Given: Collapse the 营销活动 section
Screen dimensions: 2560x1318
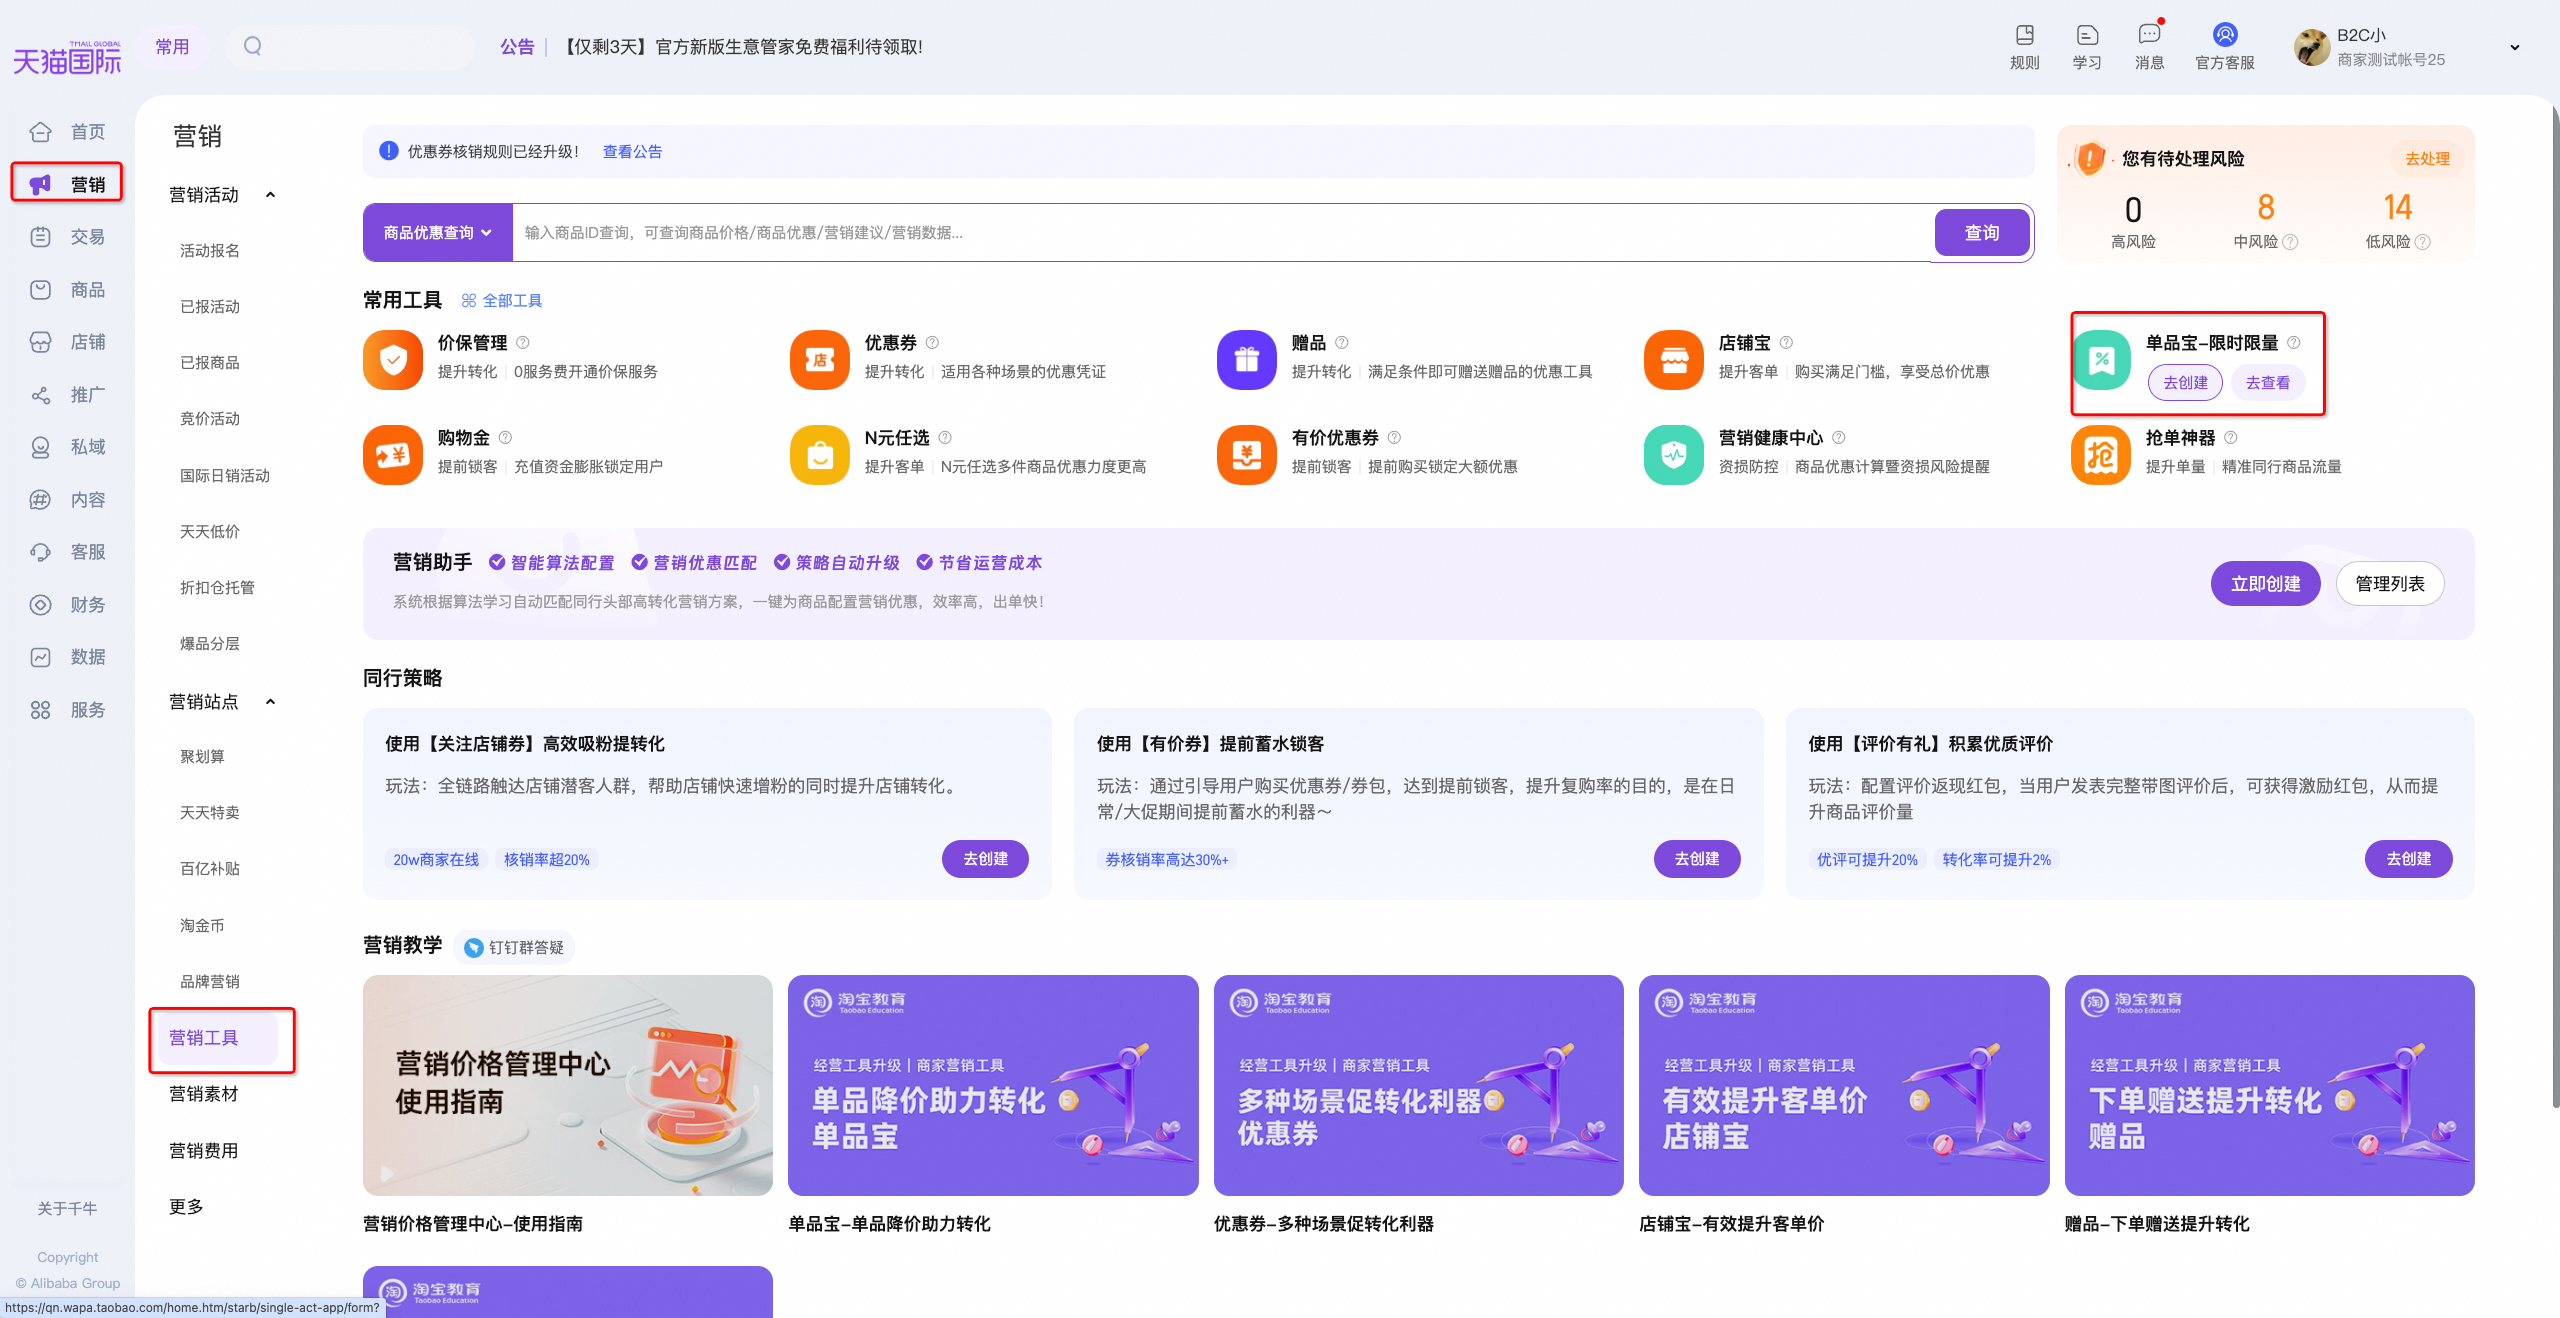Looking at the screenshot, I should [270, 194].
